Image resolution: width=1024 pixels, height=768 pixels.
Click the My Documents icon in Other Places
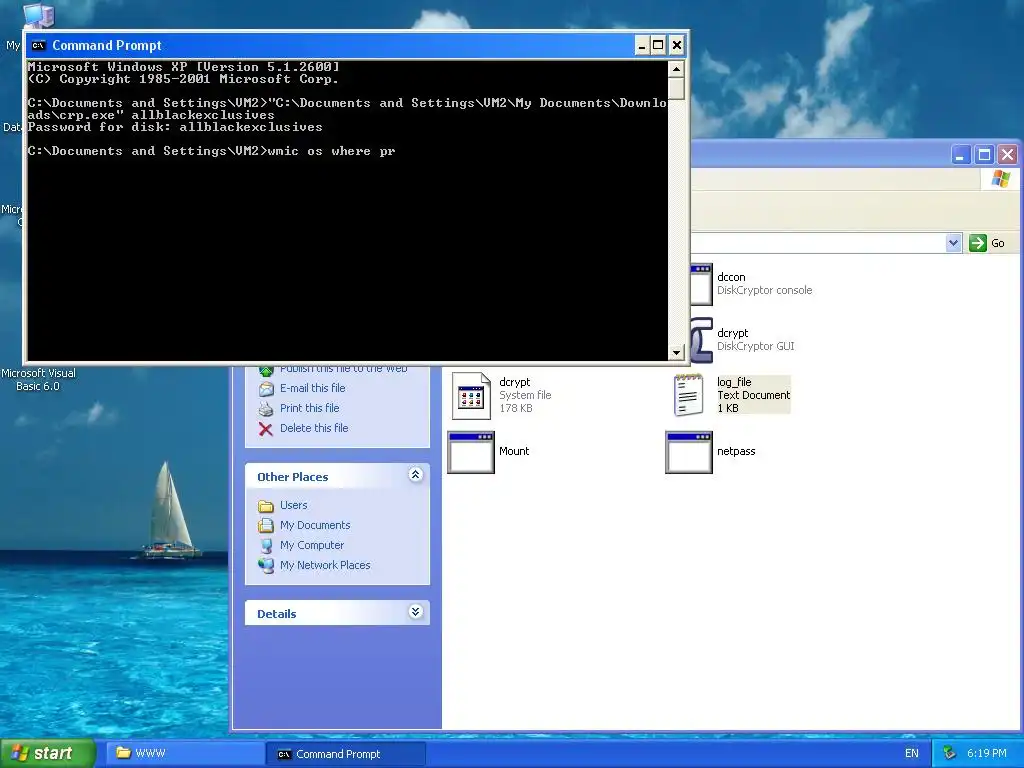pyautogui.click(x=266, y=526)
